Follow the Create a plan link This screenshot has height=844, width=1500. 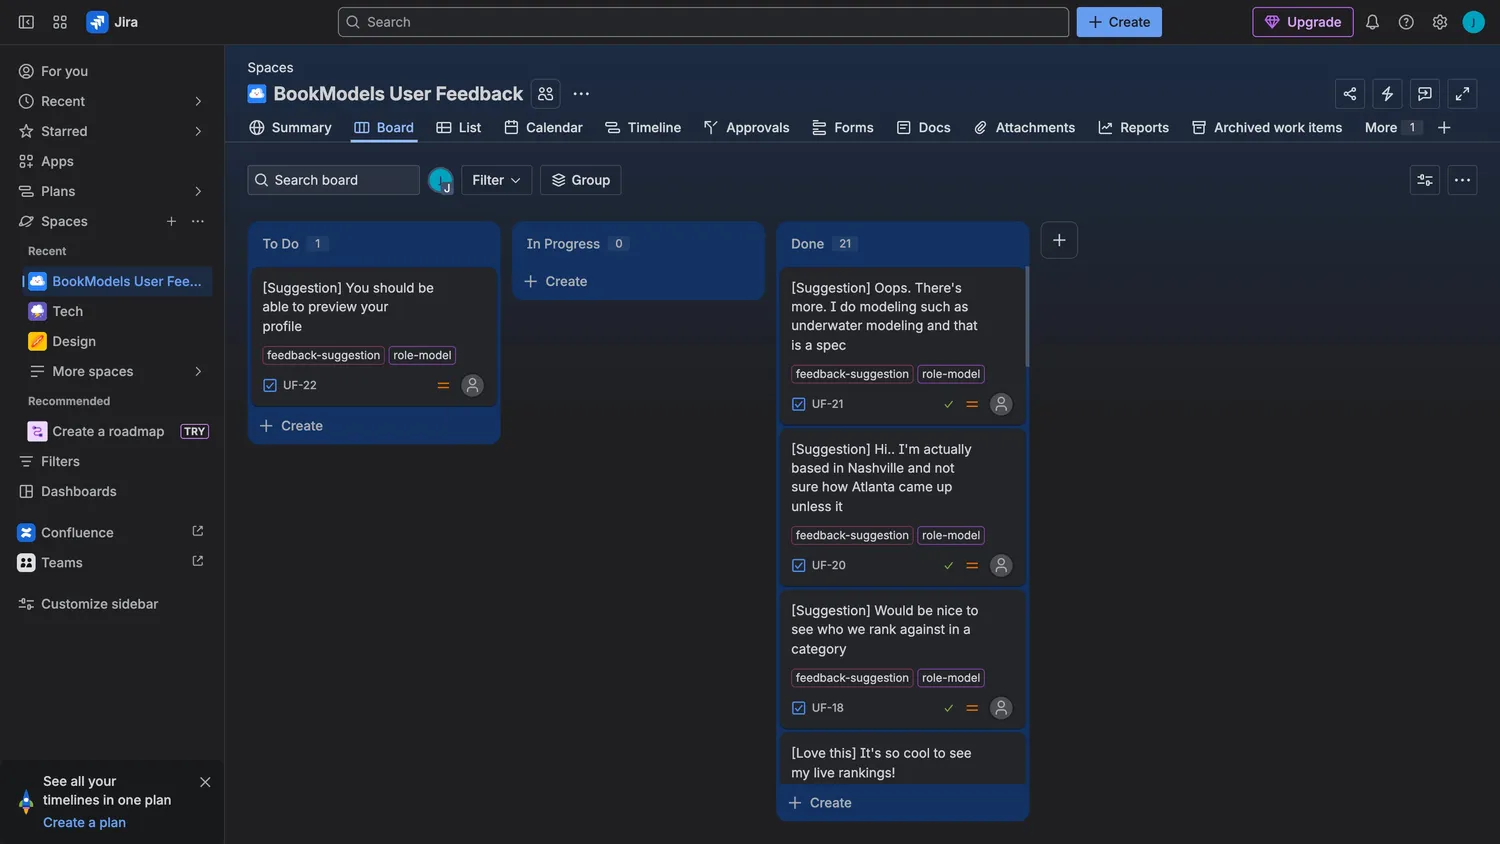click(x=84, y=822)
